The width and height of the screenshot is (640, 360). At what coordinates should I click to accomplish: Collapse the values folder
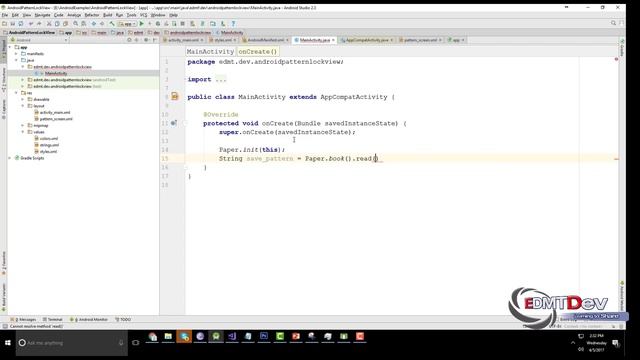(x=23, y=132)
